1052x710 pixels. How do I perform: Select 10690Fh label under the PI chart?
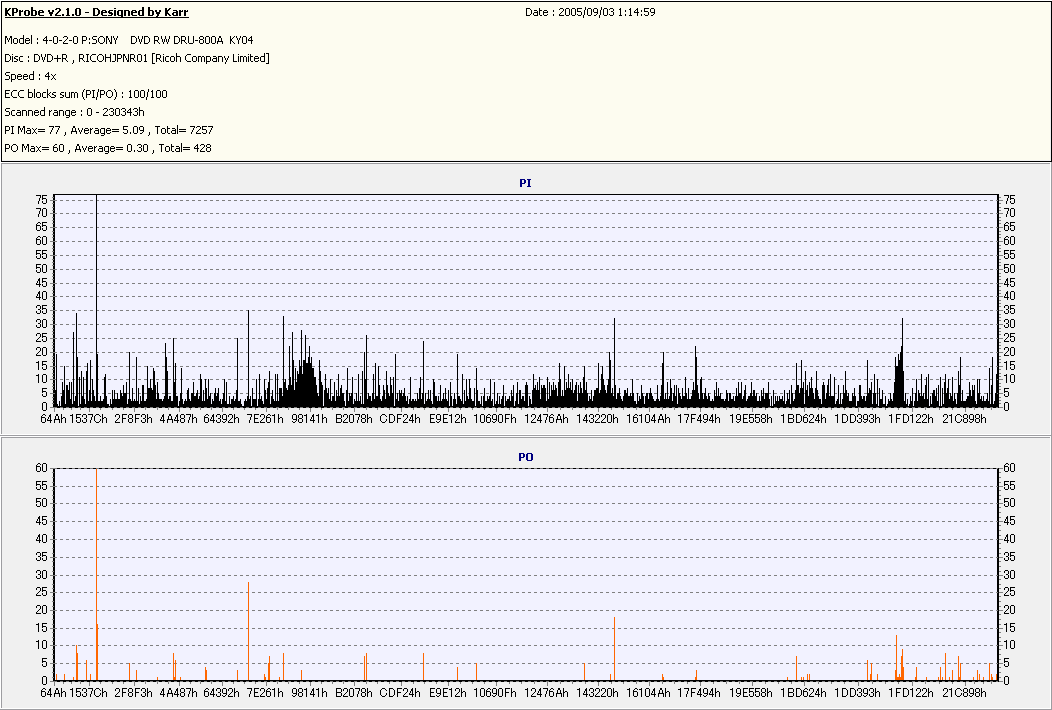click(x=495, y=419)
